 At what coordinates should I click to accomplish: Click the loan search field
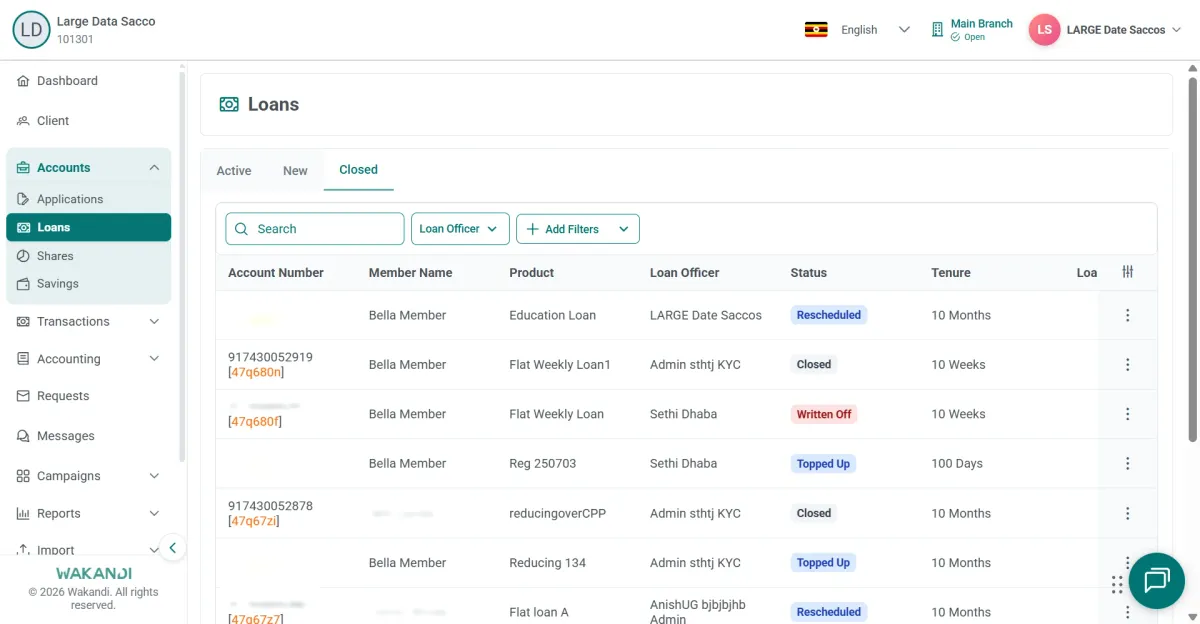315,229
